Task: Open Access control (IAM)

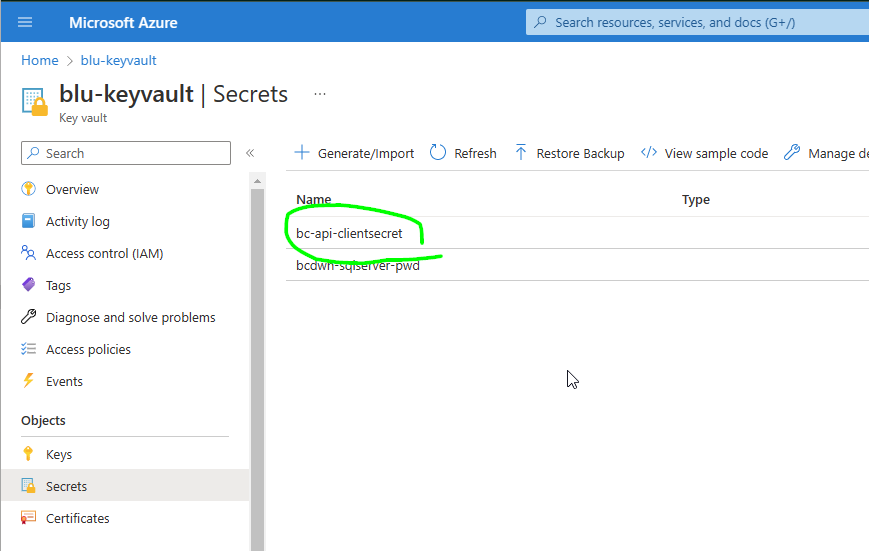Action: point(105,253)
